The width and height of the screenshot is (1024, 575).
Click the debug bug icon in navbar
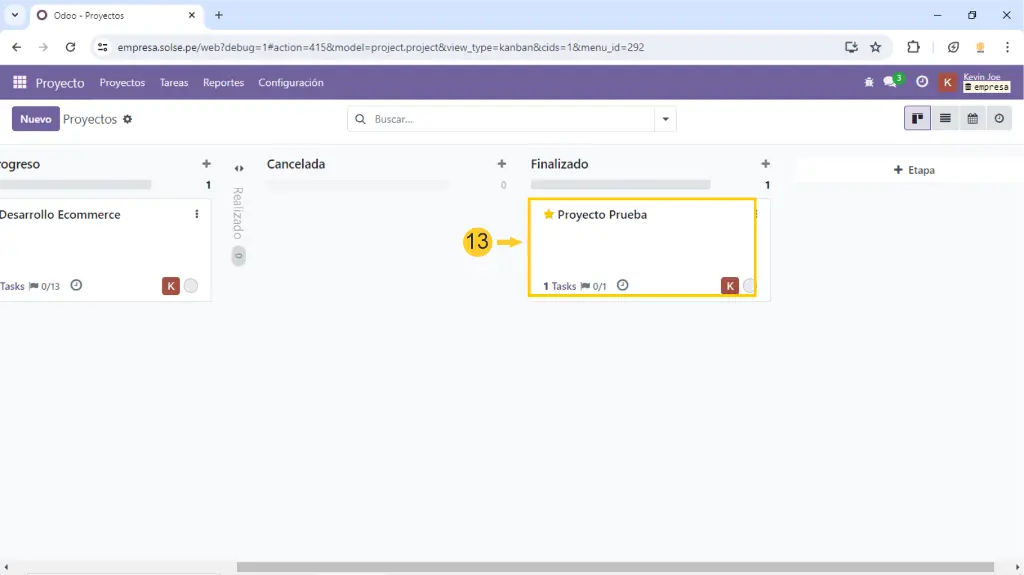pos(869,83)
